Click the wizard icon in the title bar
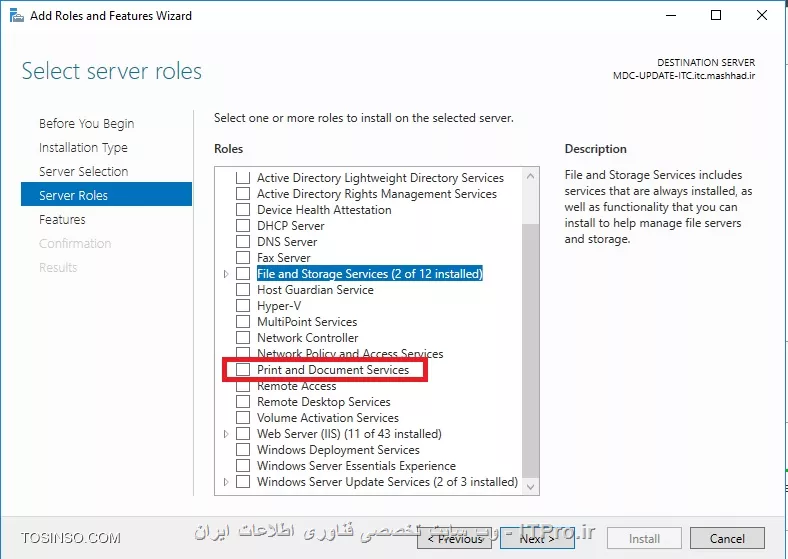This screenshot has height=559, width=788. tap(17, 16)
